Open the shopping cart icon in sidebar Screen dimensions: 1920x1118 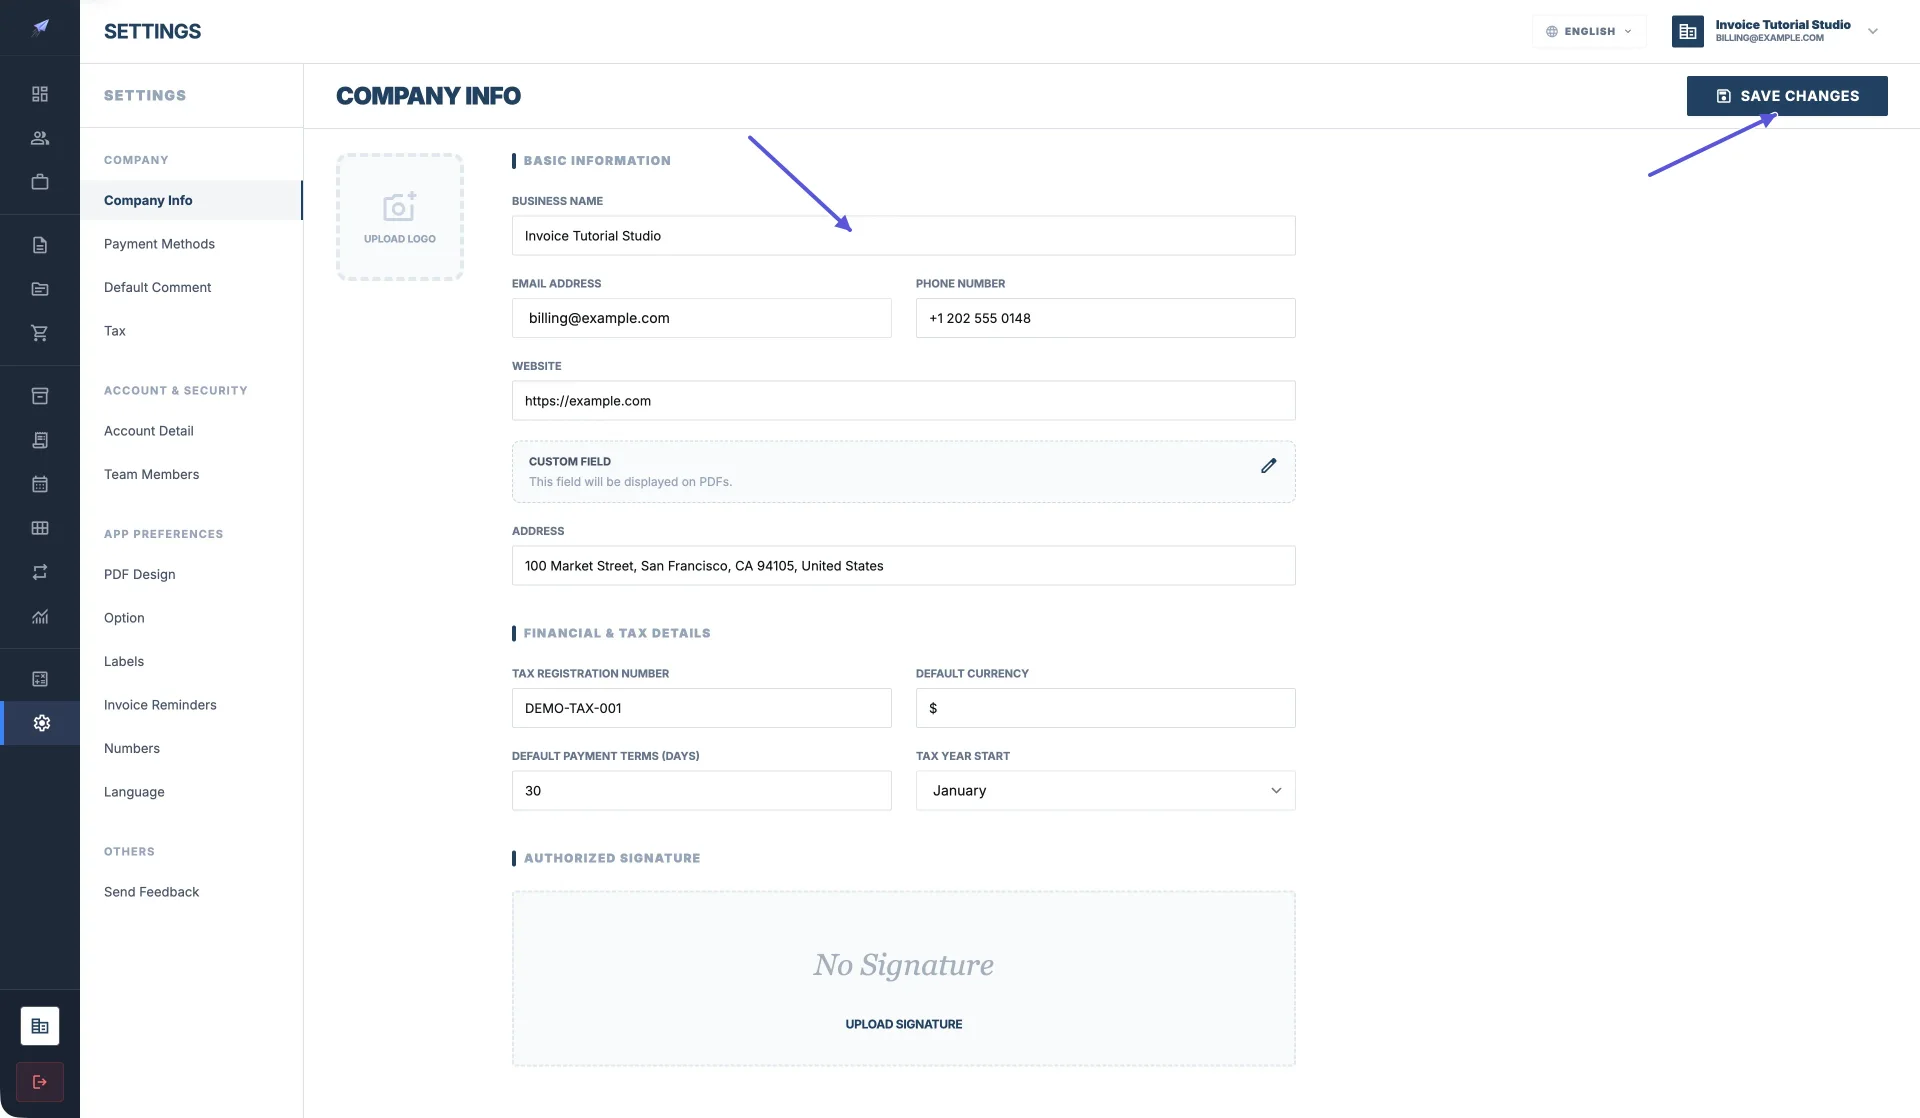pos(40,333)
